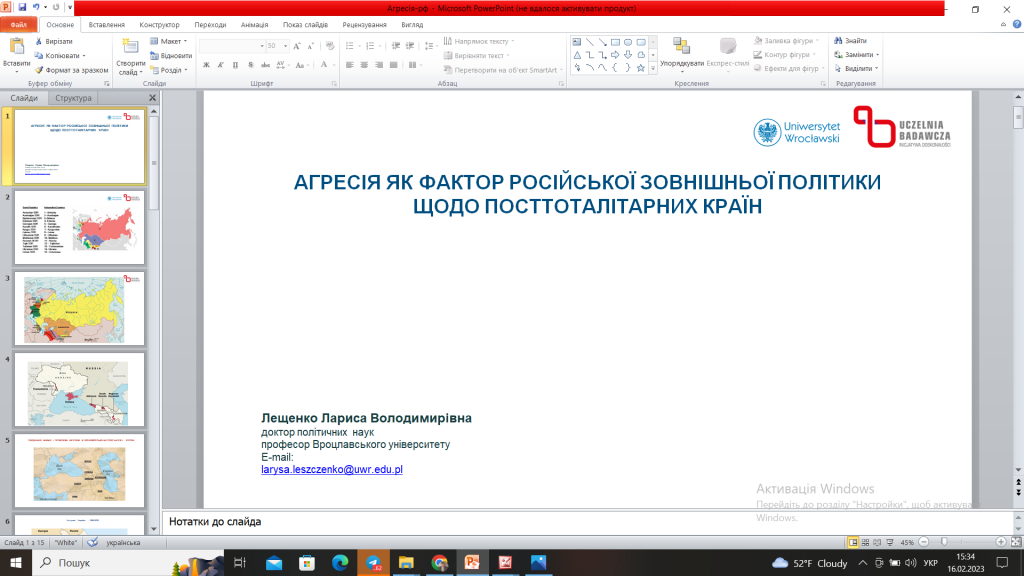1024x576 pixels.
Task: Click the Reset slide (Відновити) button
Action: (170, 56)
